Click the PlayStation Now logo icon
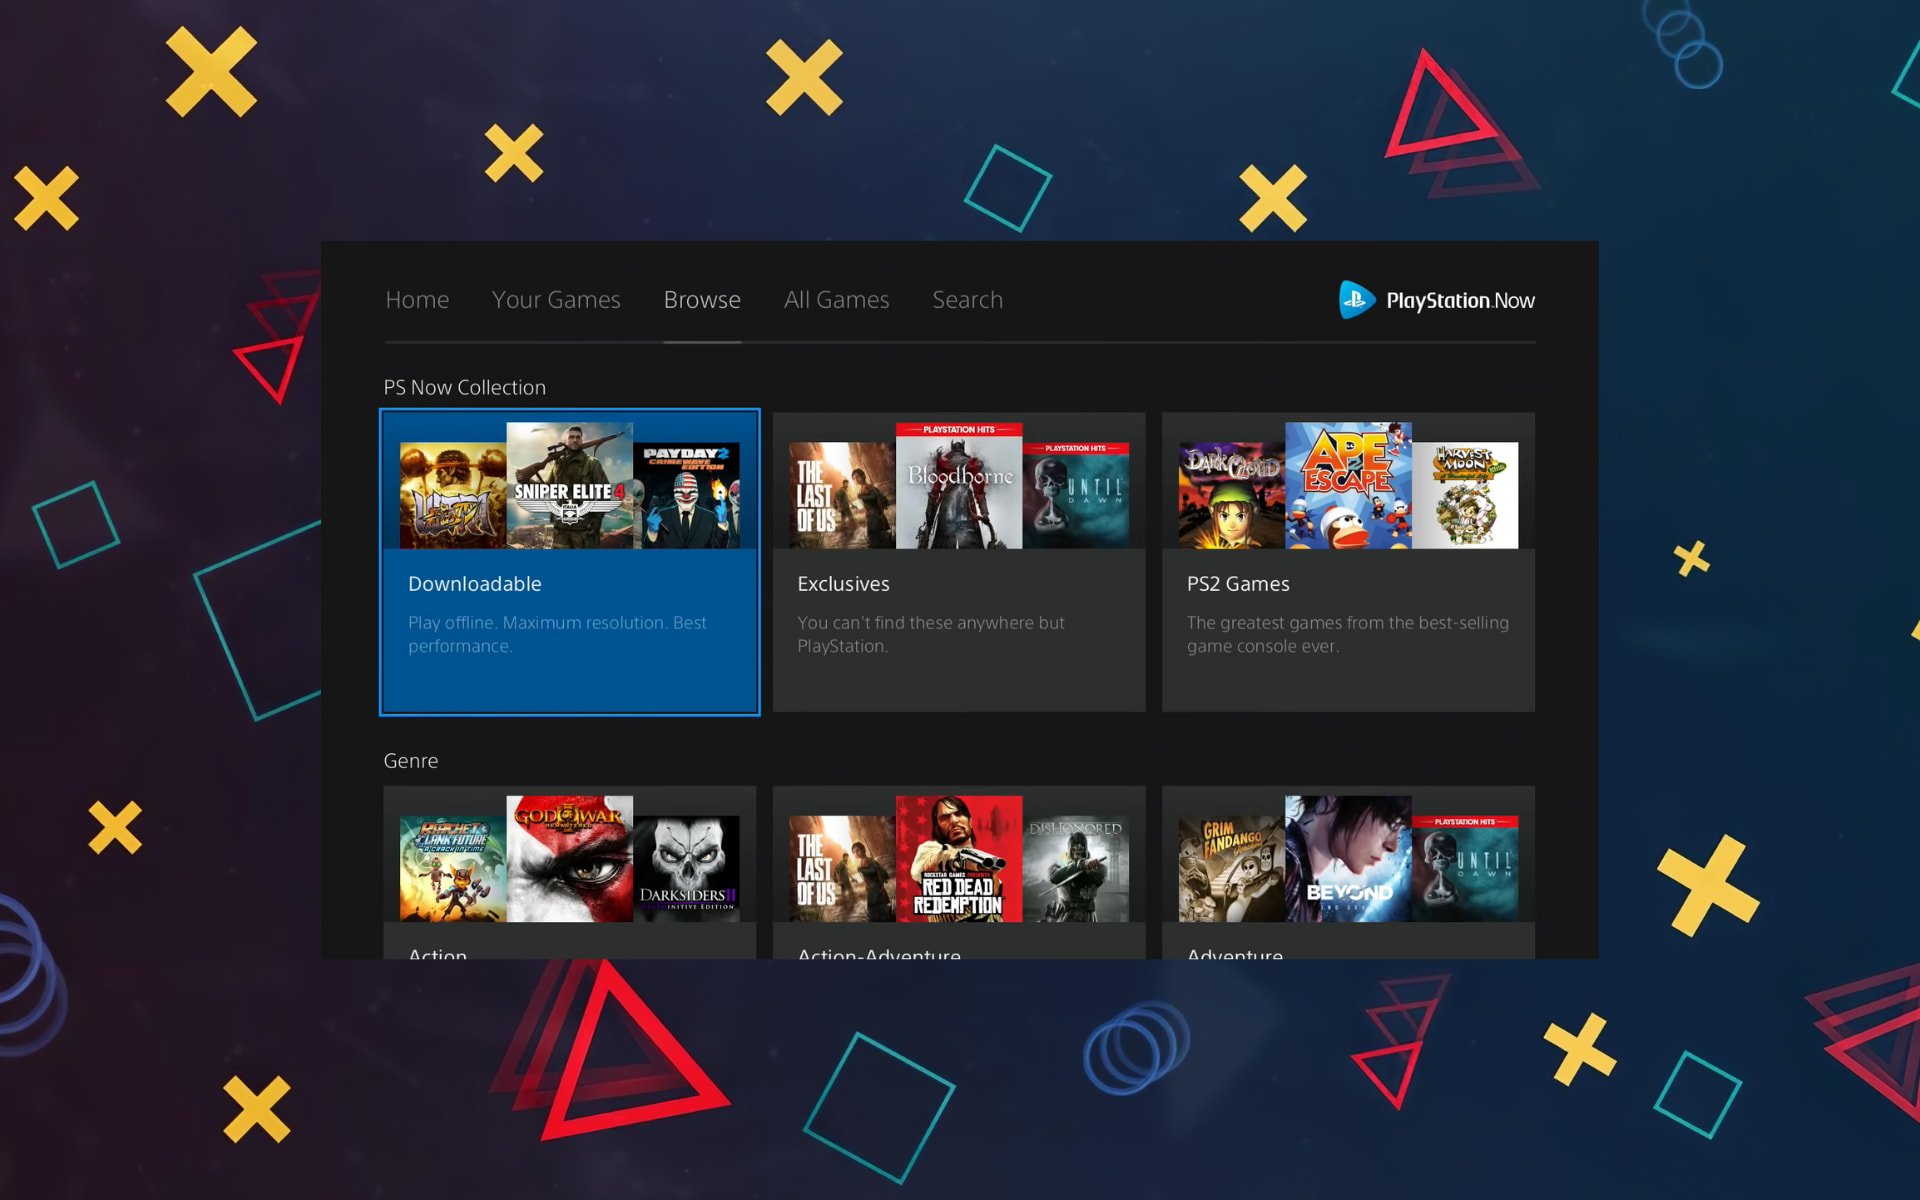The height and width of the screenshot is (1200, 1920). (x=1350, y=300)
